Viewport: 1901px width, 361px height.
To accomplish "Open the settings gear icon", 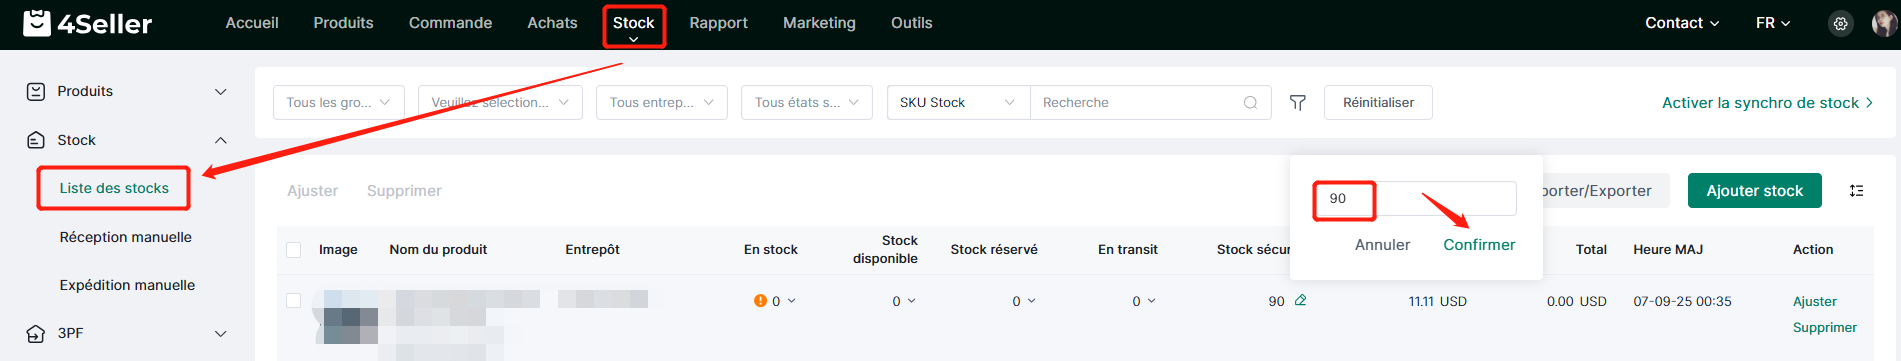I will (x=1840, y=23).
